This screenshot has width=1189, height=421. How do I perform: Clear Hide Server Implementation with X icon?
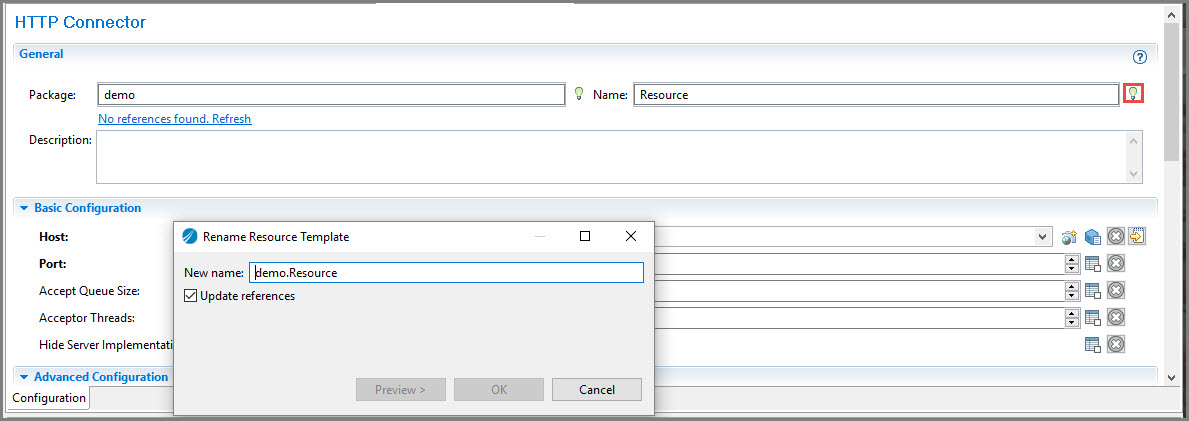tap(1115, 344)
